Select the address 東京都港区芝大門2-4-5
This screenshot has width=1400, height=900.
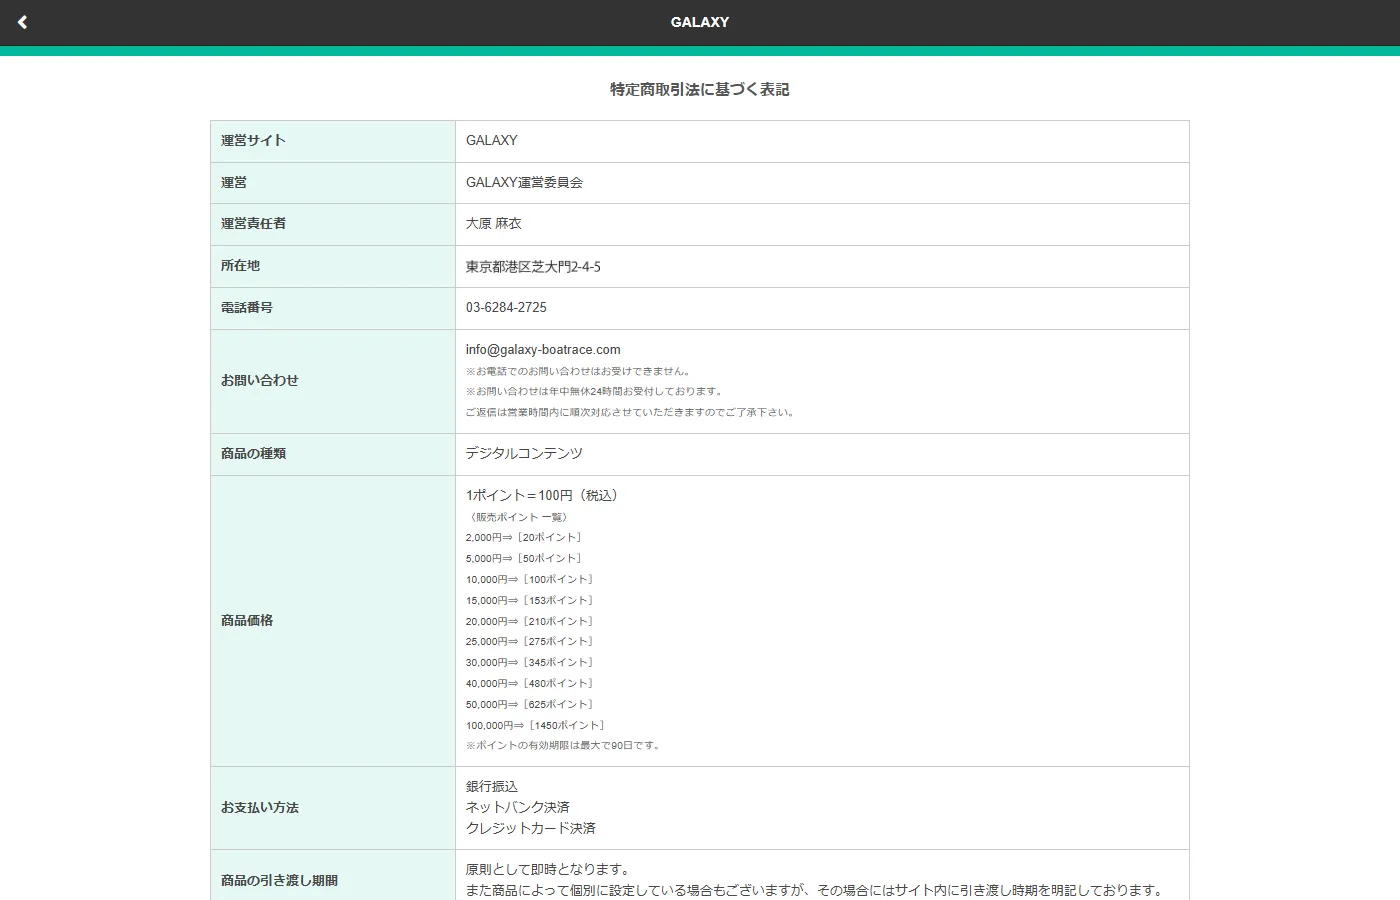(533, 267)
